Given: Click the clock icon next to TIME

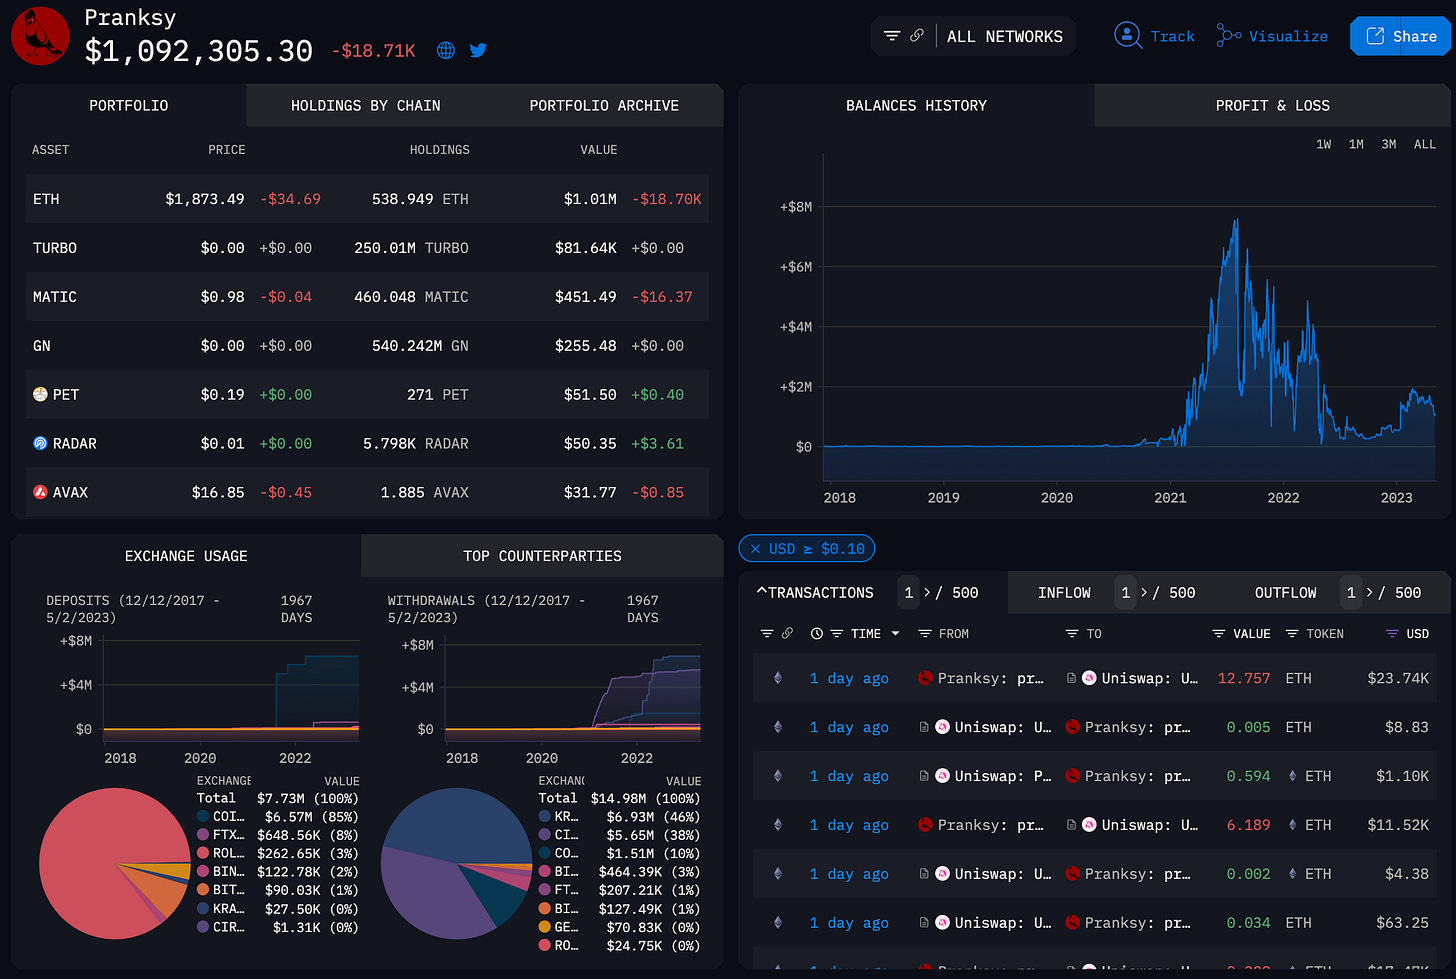Looking at the screenshot, I should [x=817, y=634].
